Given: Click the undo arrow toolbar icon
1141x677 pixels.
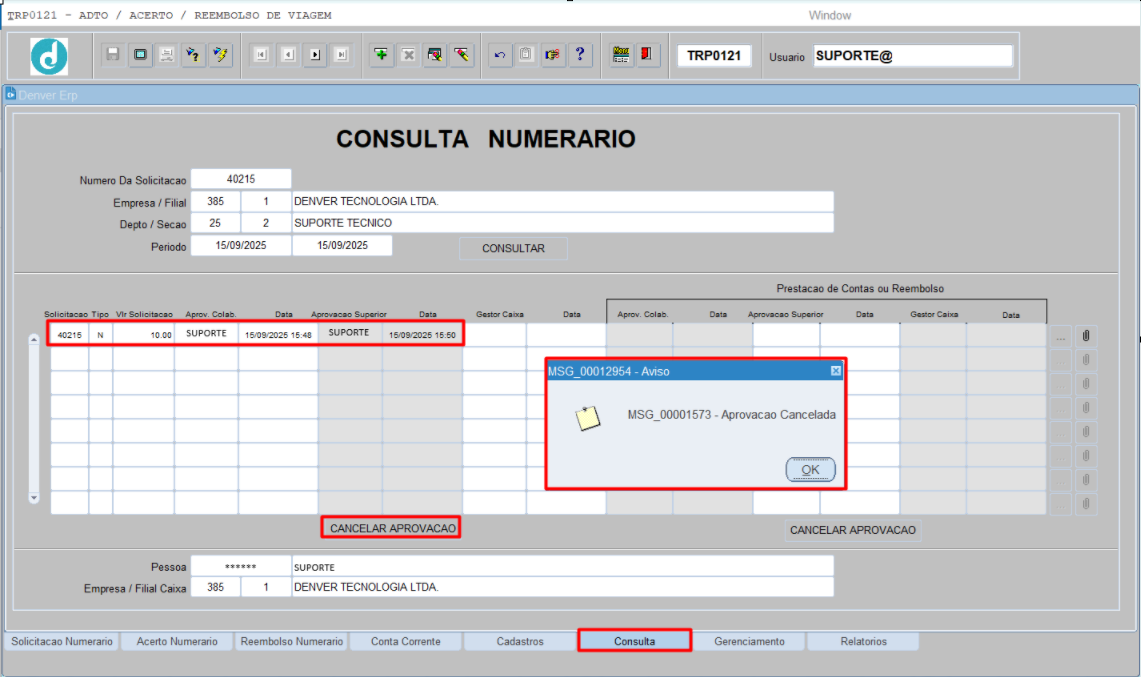Looking at the screenshot, I should pos(499,56).
